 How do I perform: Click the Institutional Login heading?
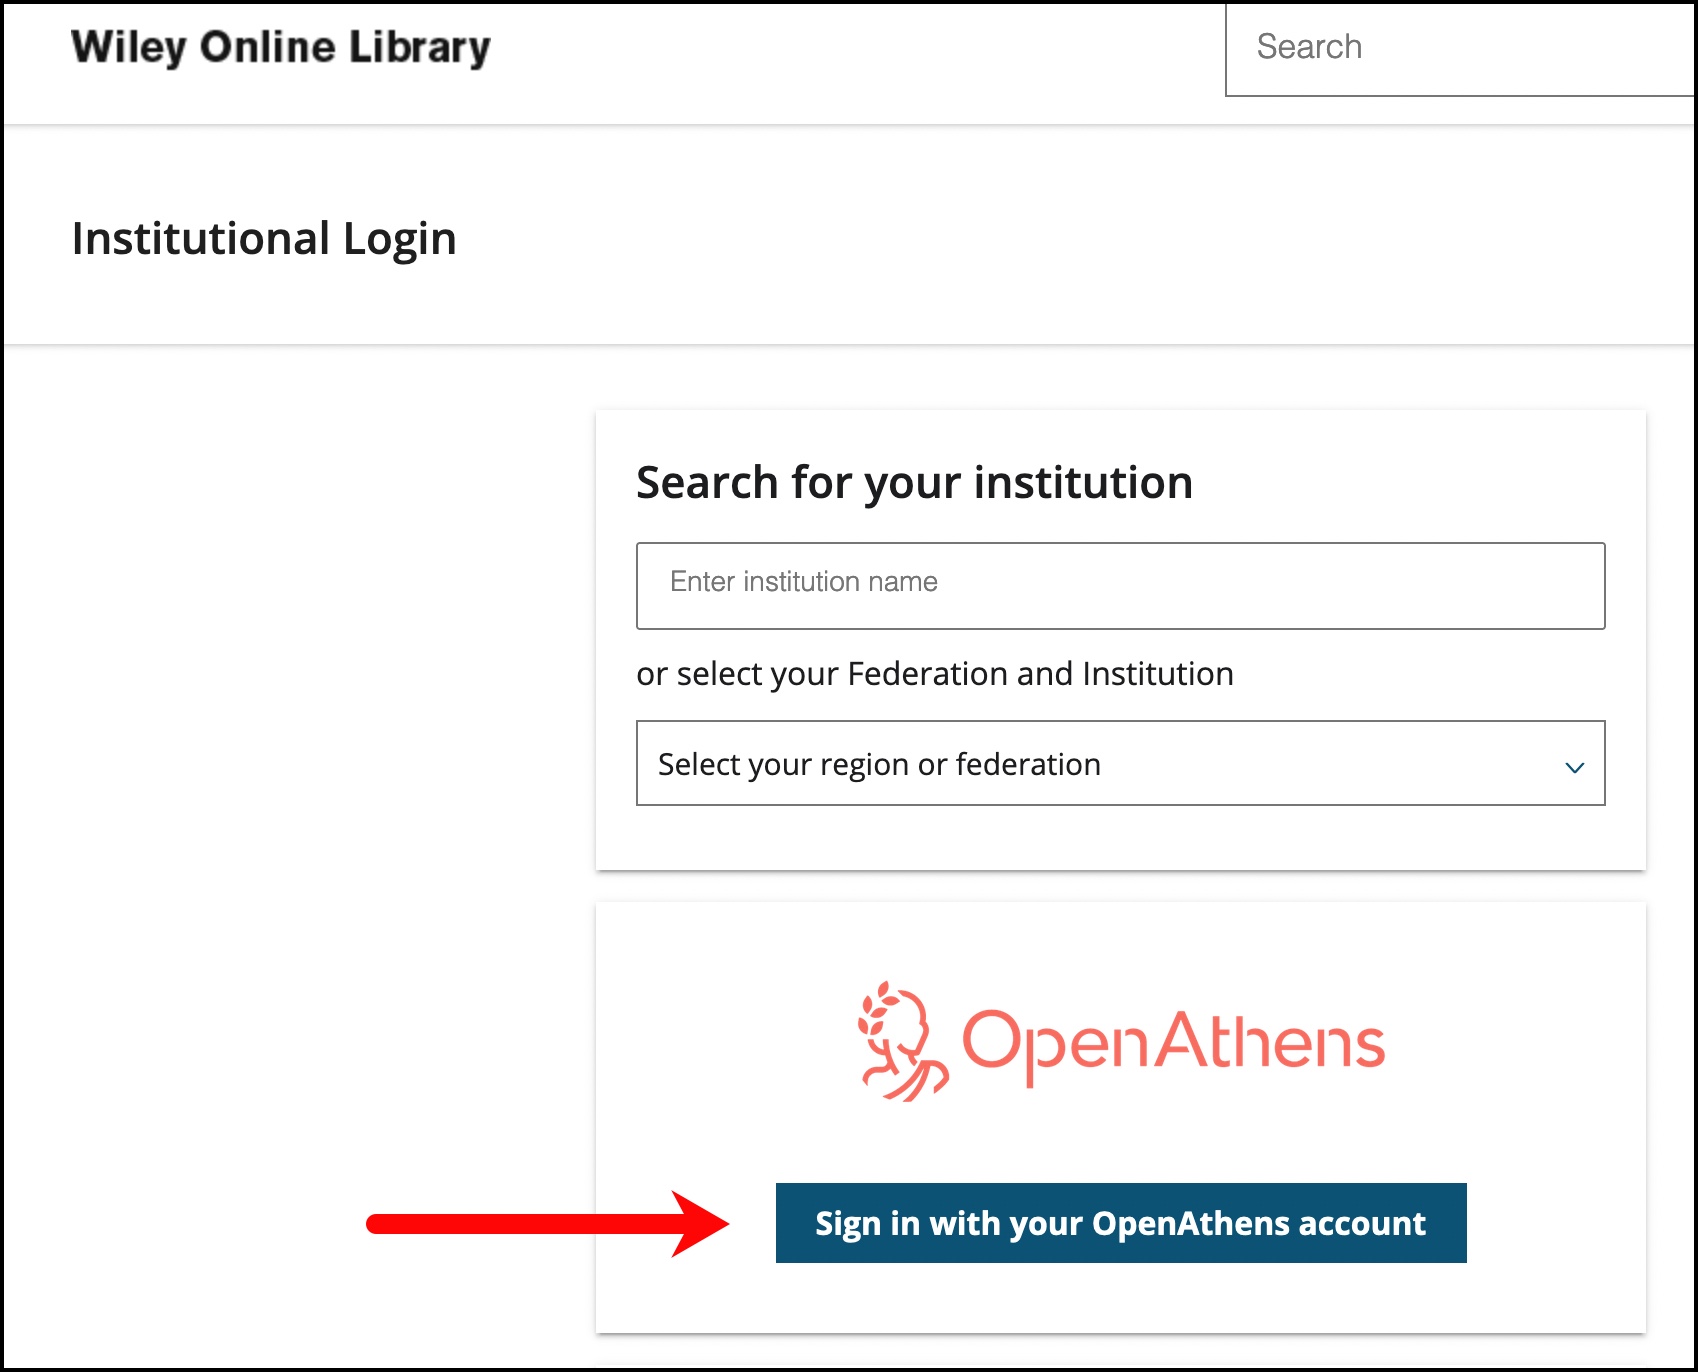click(x=263, y=238)
